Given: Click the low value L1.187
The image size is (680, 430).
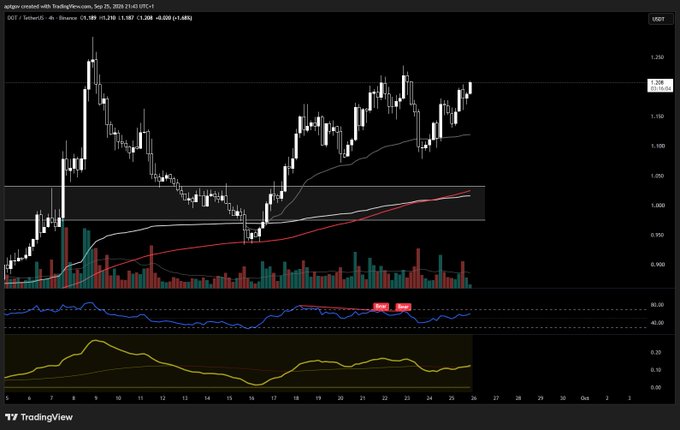Looking at the screenshot, I should tap(126, 18).
